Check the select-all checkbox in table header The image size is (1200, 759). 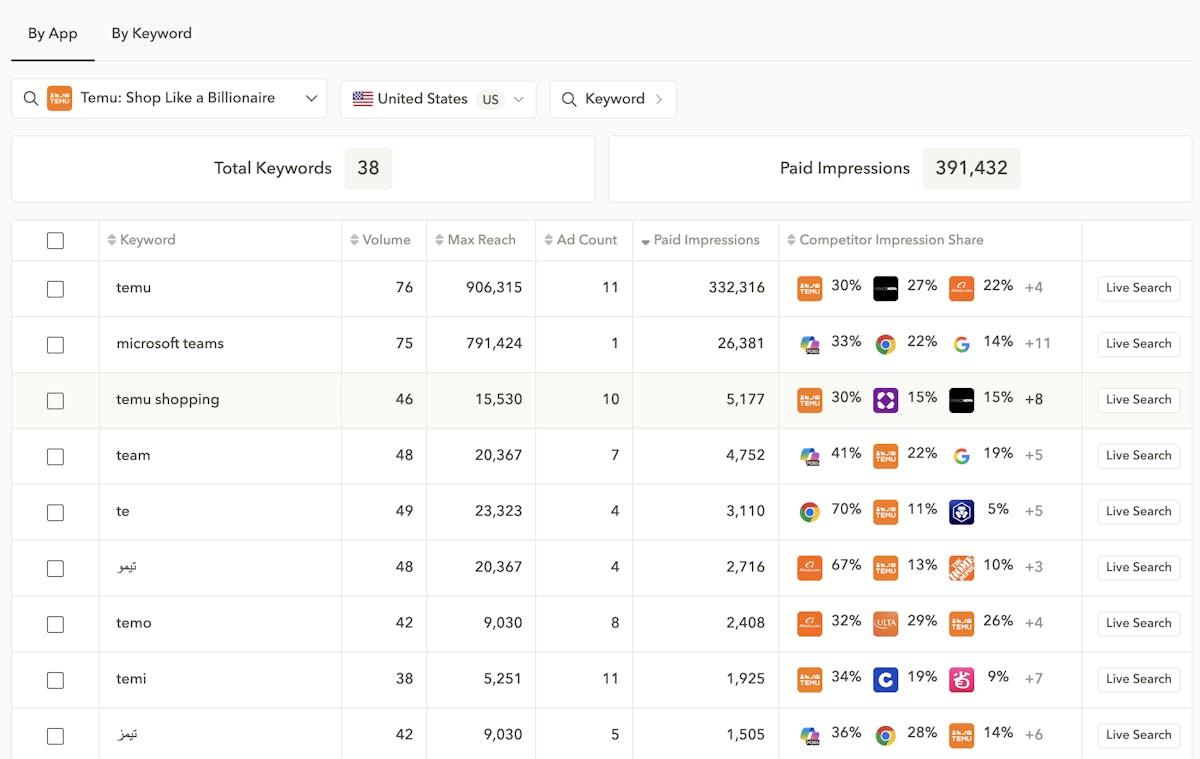[55, 241]
